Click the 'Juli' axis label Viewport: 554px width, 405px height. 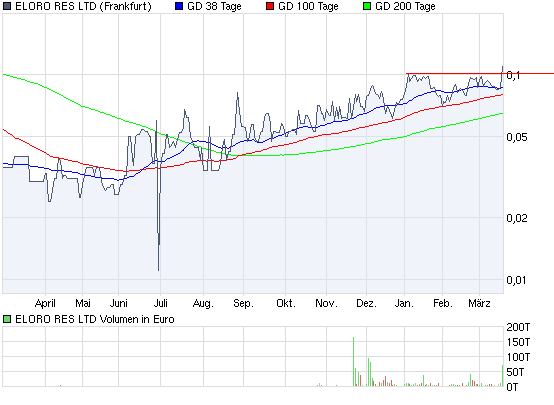[x=160, y=303]
